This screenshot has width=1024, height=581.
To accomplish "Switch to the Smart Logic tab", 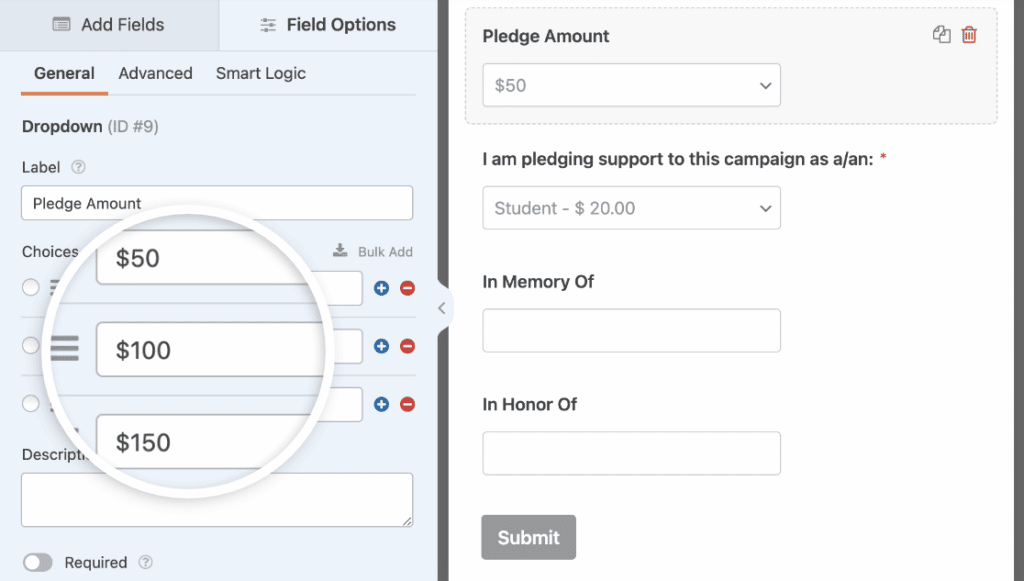I will 261,73.
